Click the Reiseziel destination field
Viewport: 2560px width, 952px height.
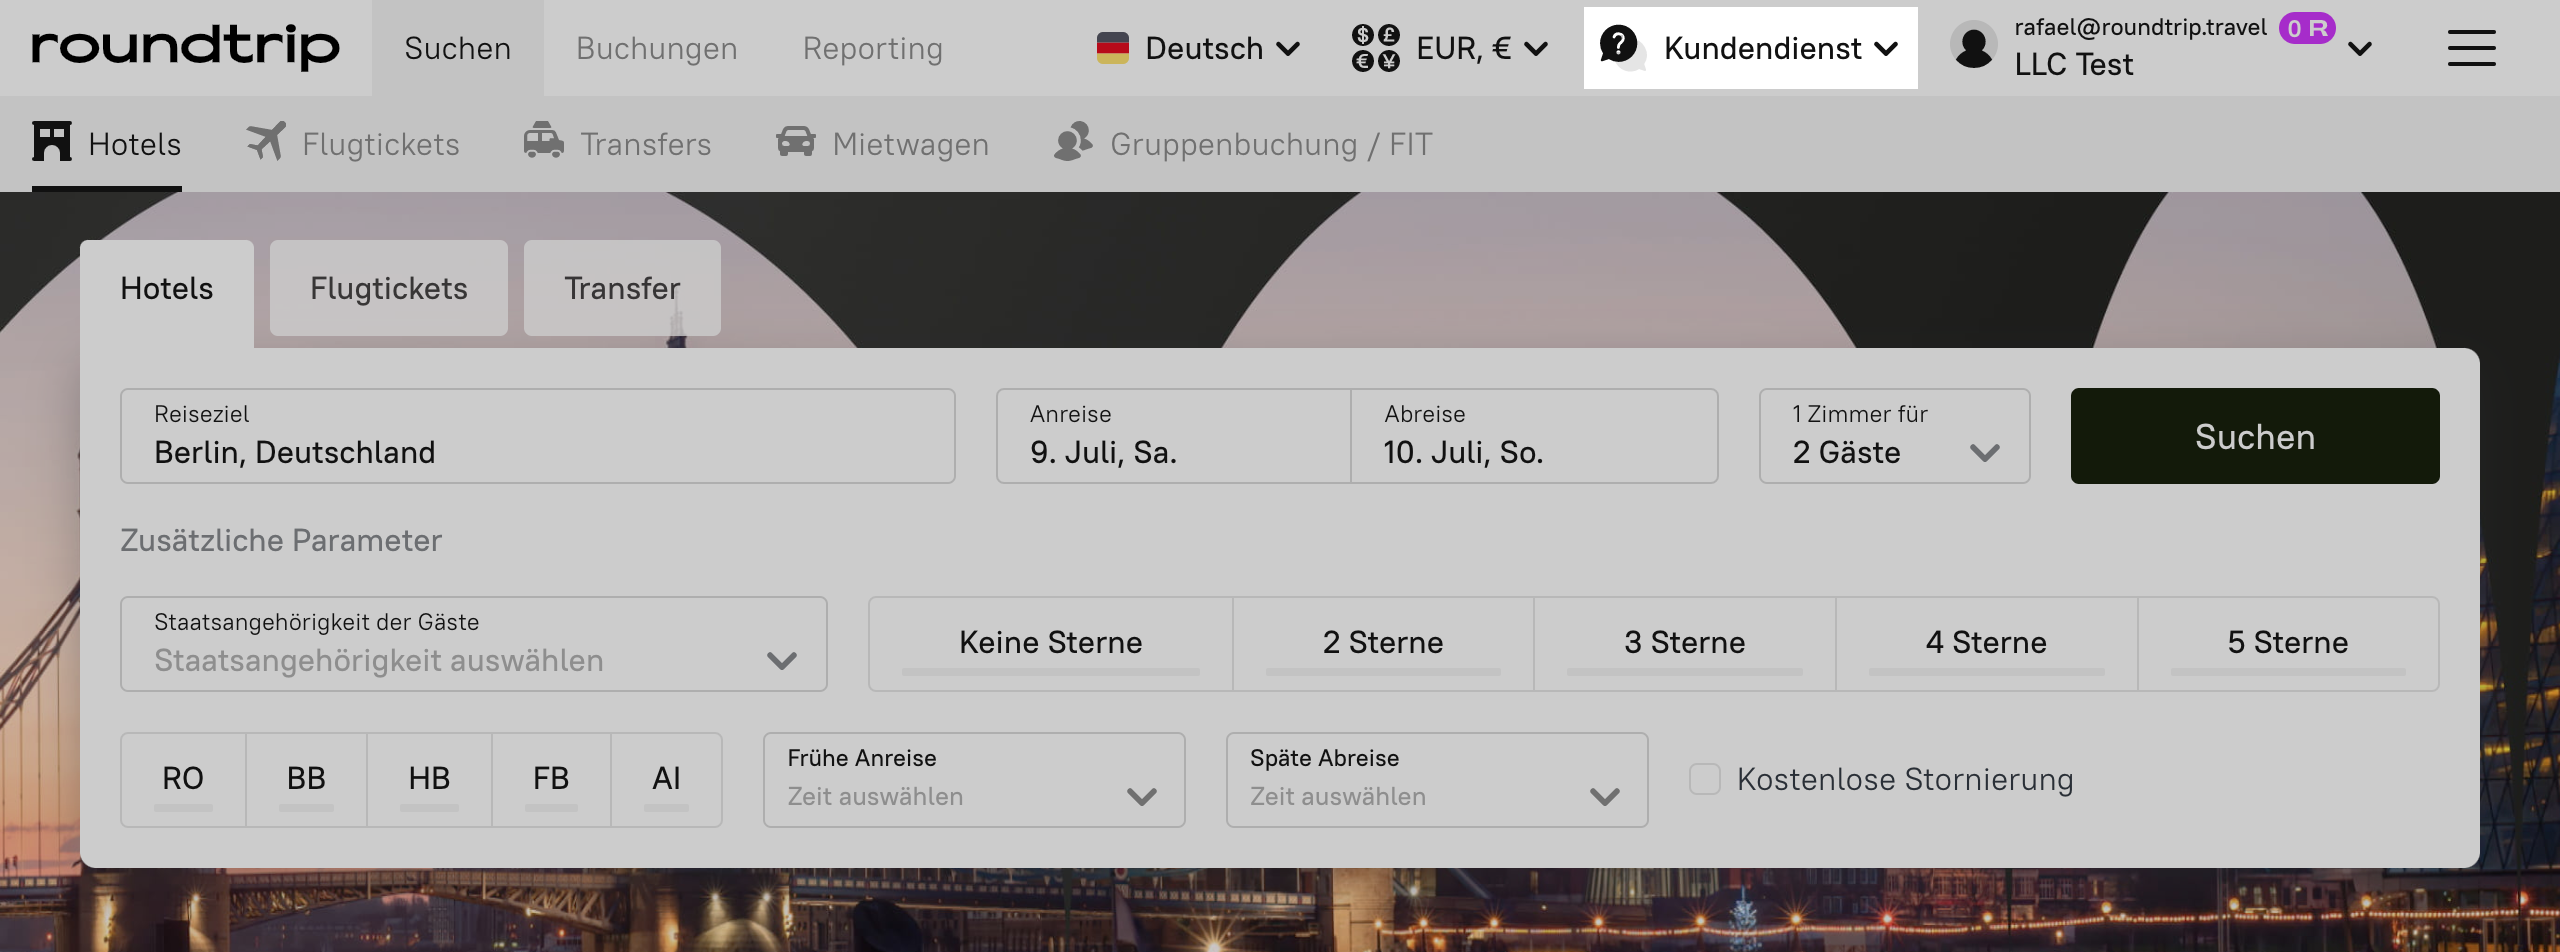(x=537, y=436)
